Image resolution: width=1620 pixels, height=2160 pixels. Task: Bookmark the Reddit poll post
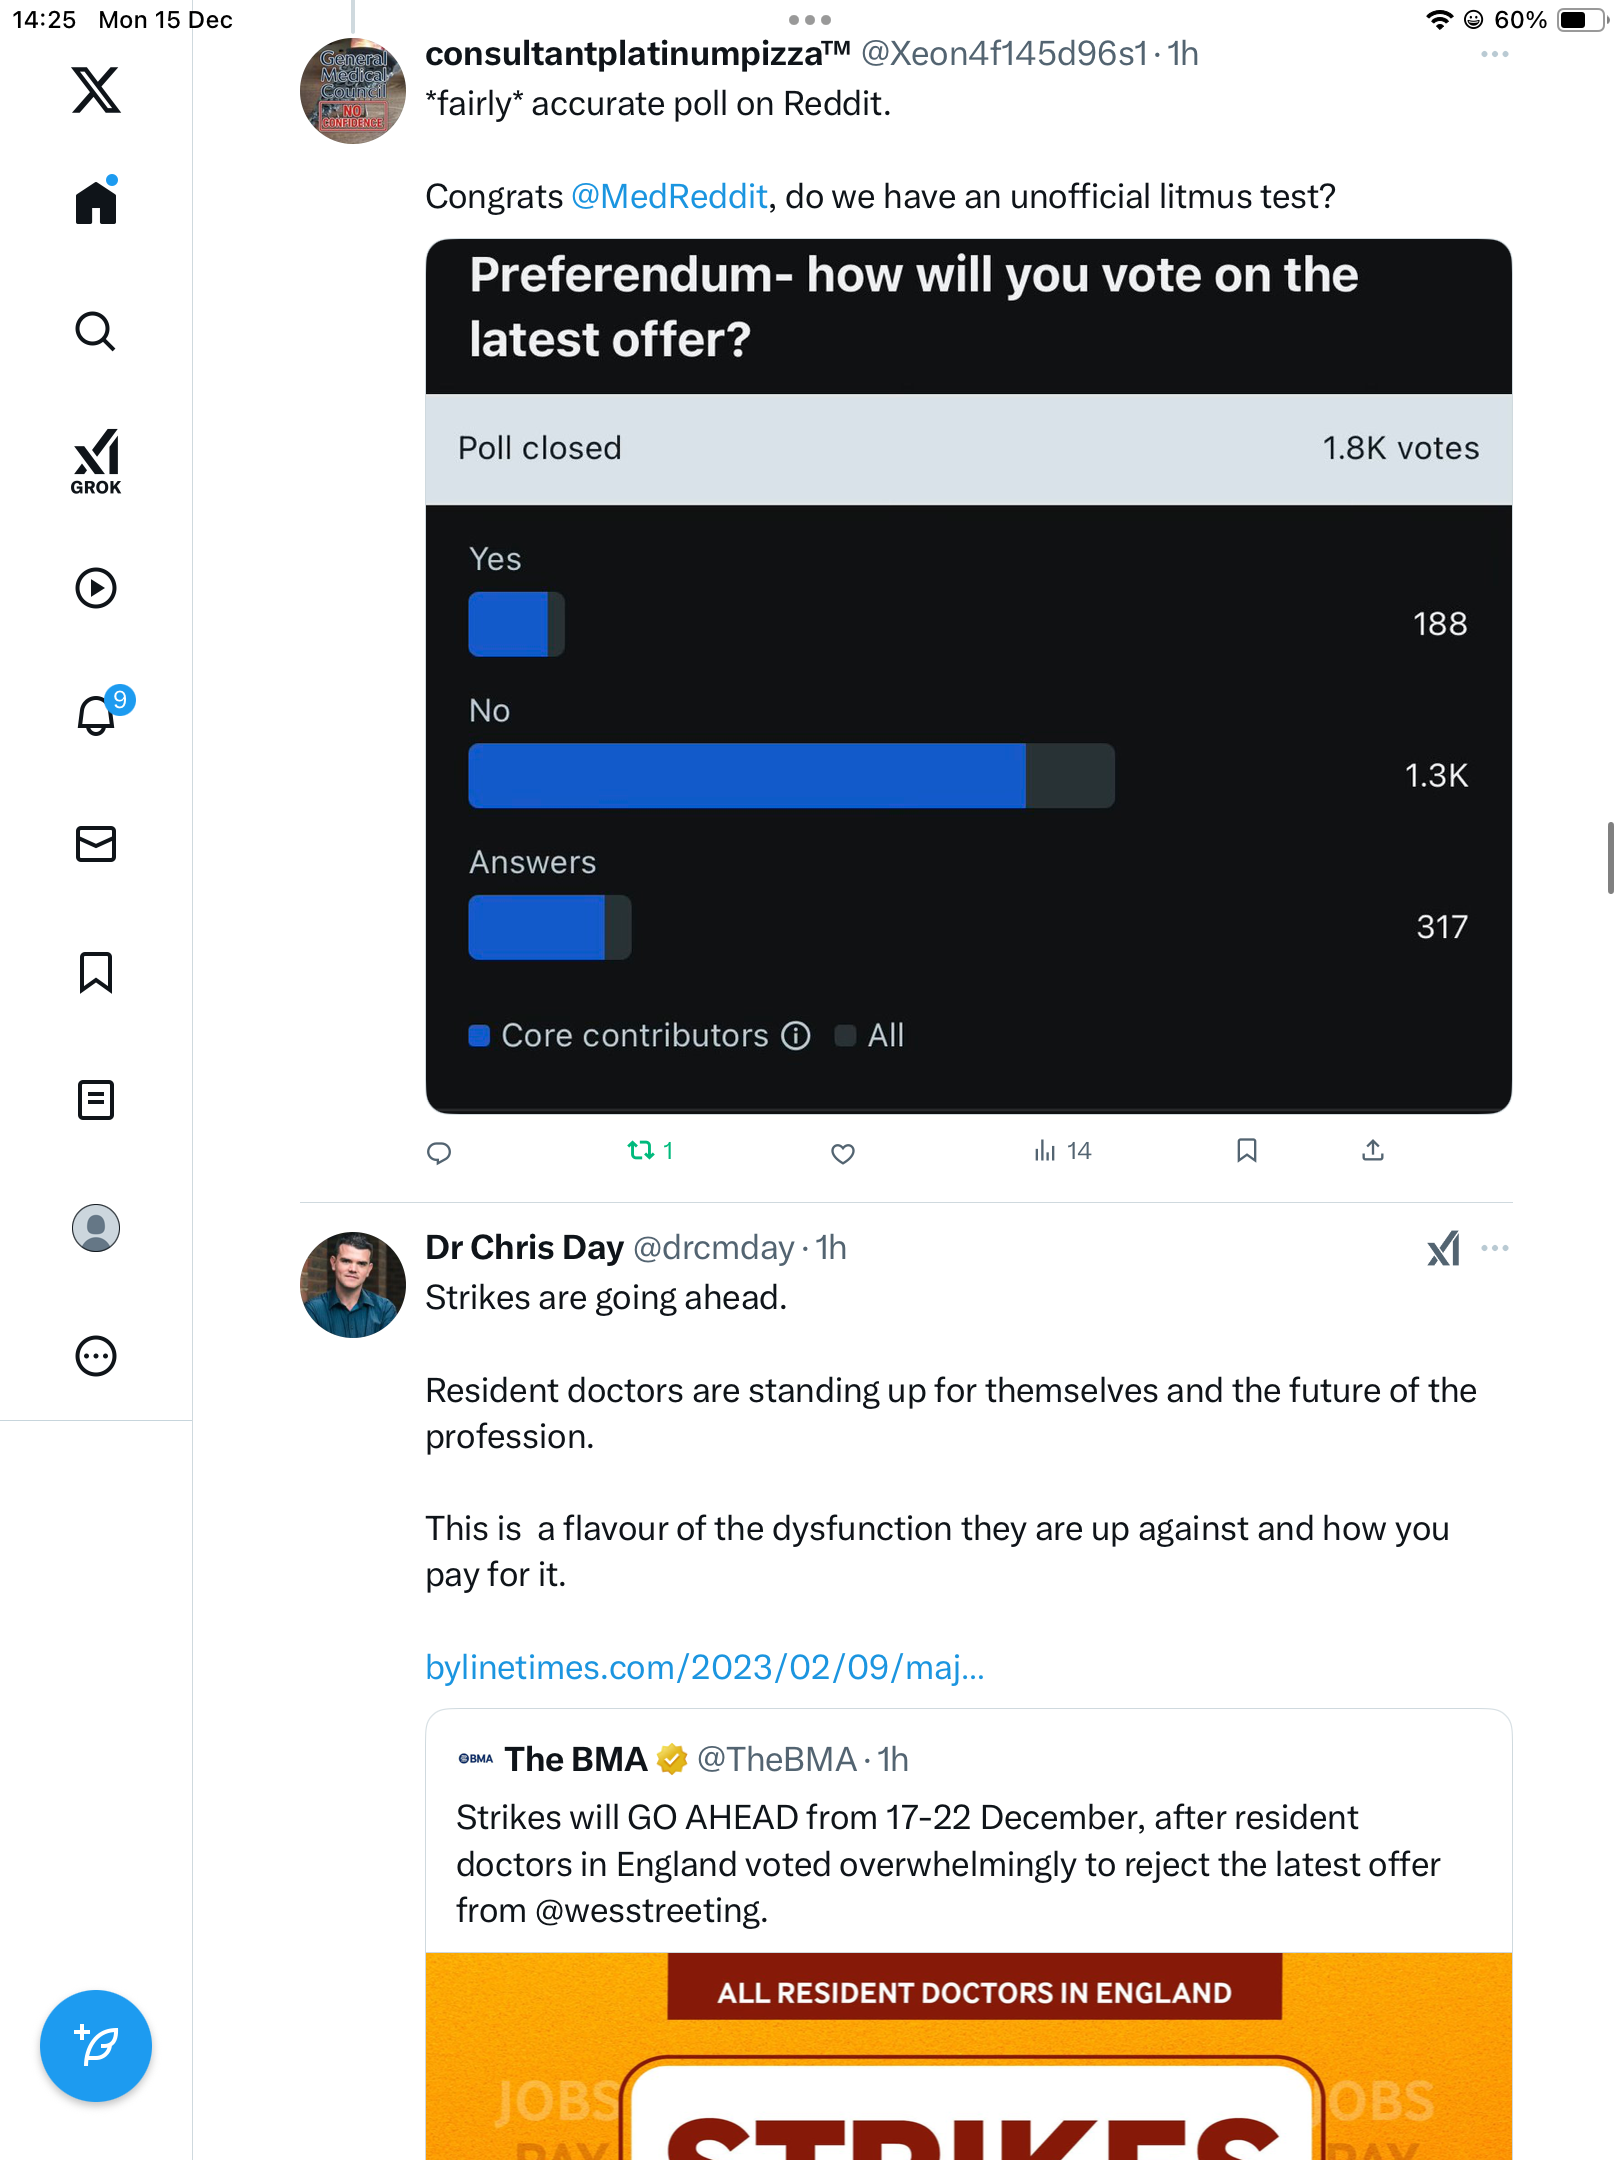pyautogui.click(x=1246, y=1151)
